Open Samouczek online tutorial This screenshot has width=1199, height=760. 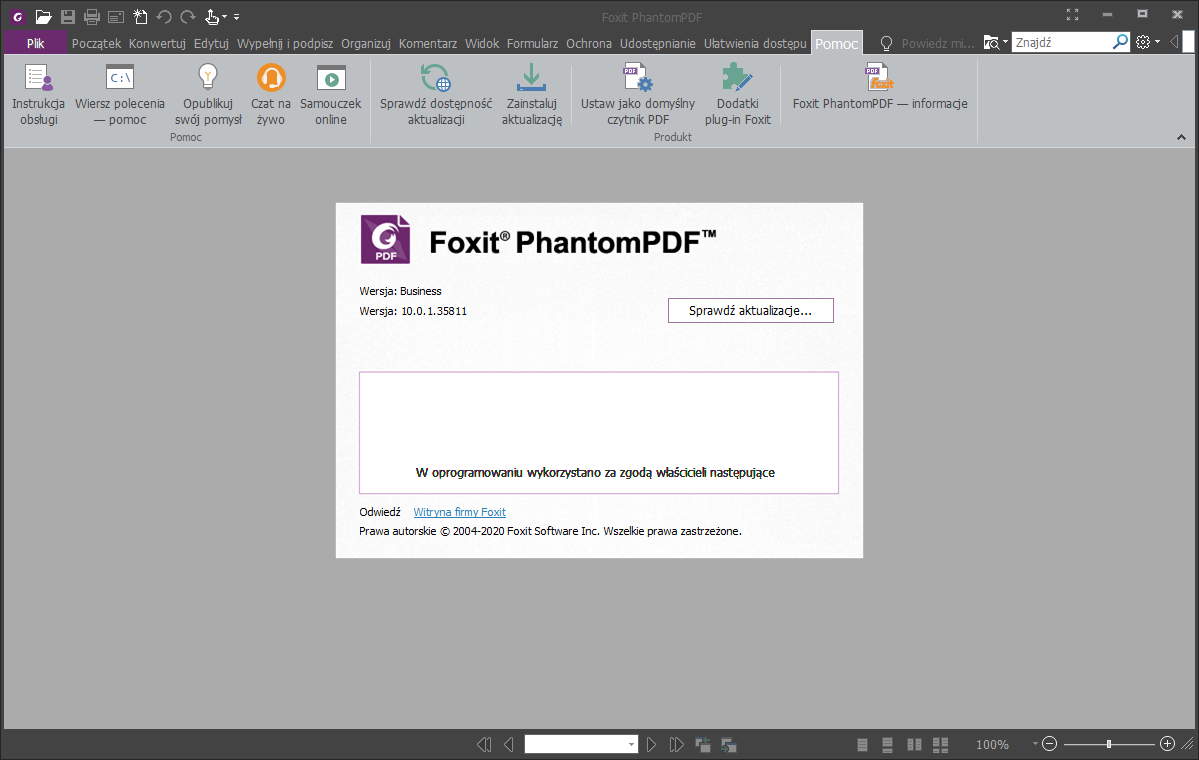tap(330, 95)
